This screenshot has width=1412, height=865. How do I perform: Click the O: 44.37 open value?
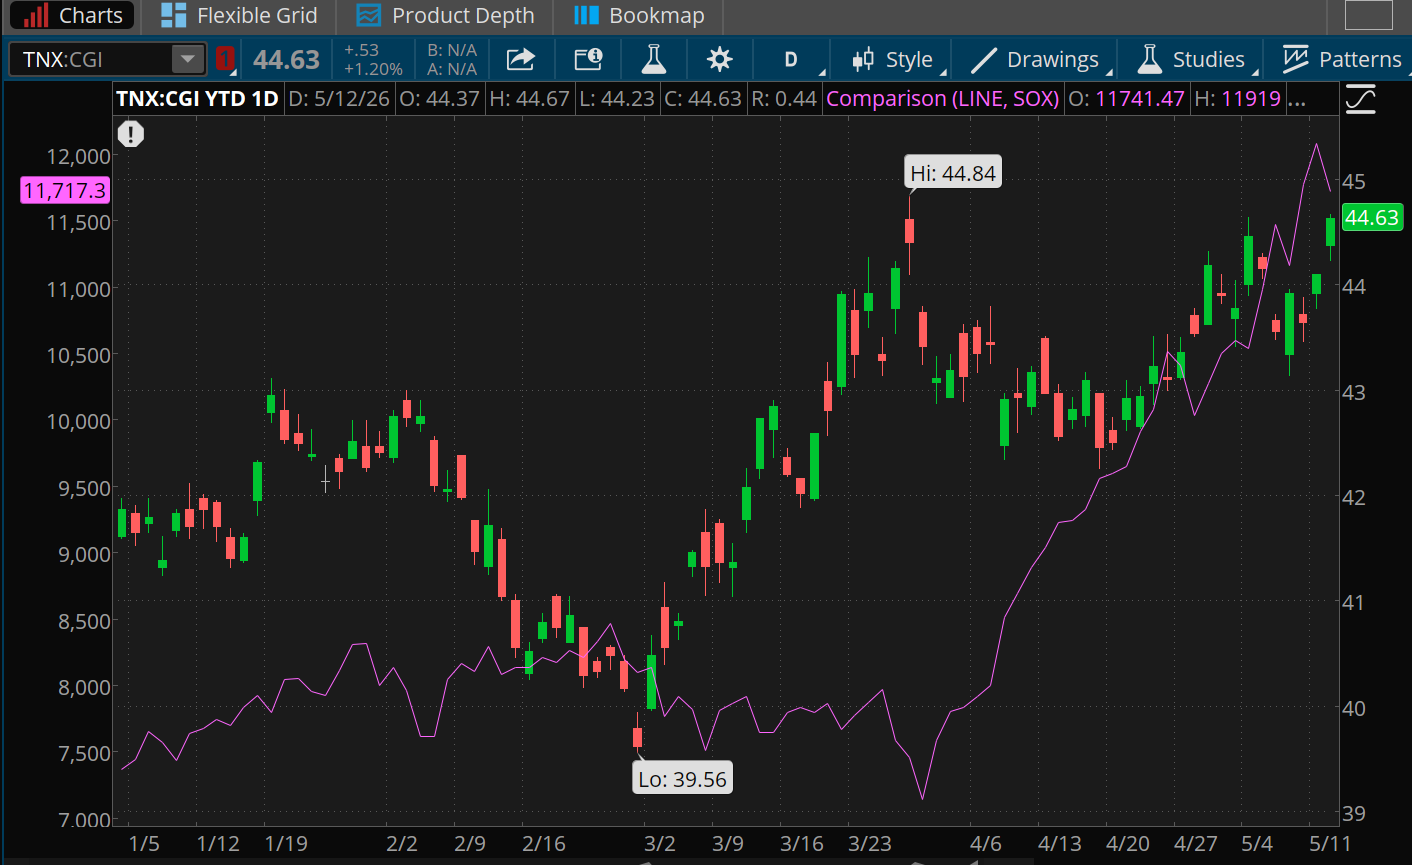pyautogui.click(x=439, y=99)
